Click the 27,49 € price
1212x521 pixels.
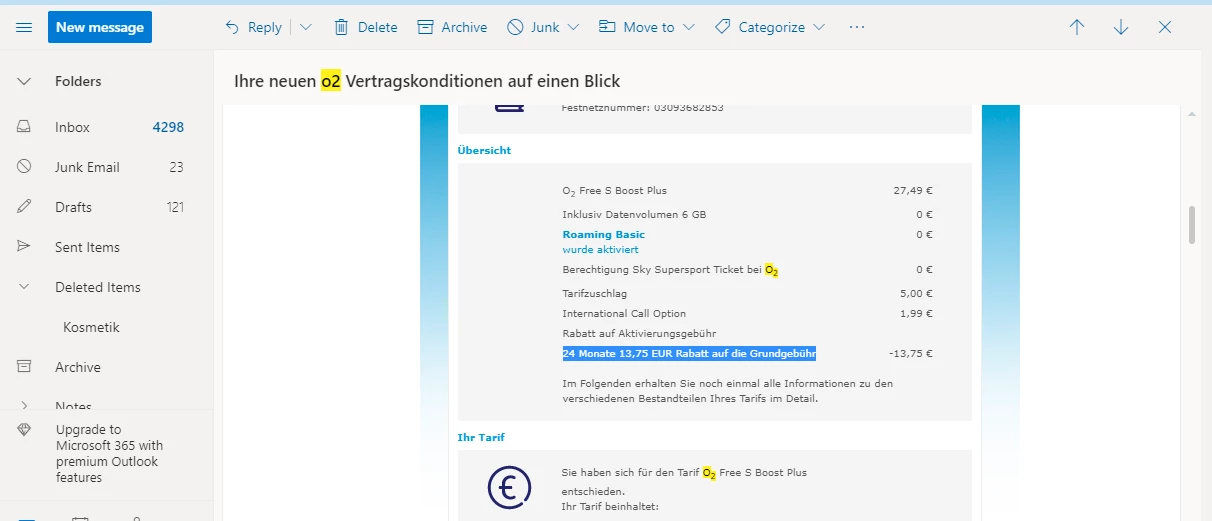point(913,190)
